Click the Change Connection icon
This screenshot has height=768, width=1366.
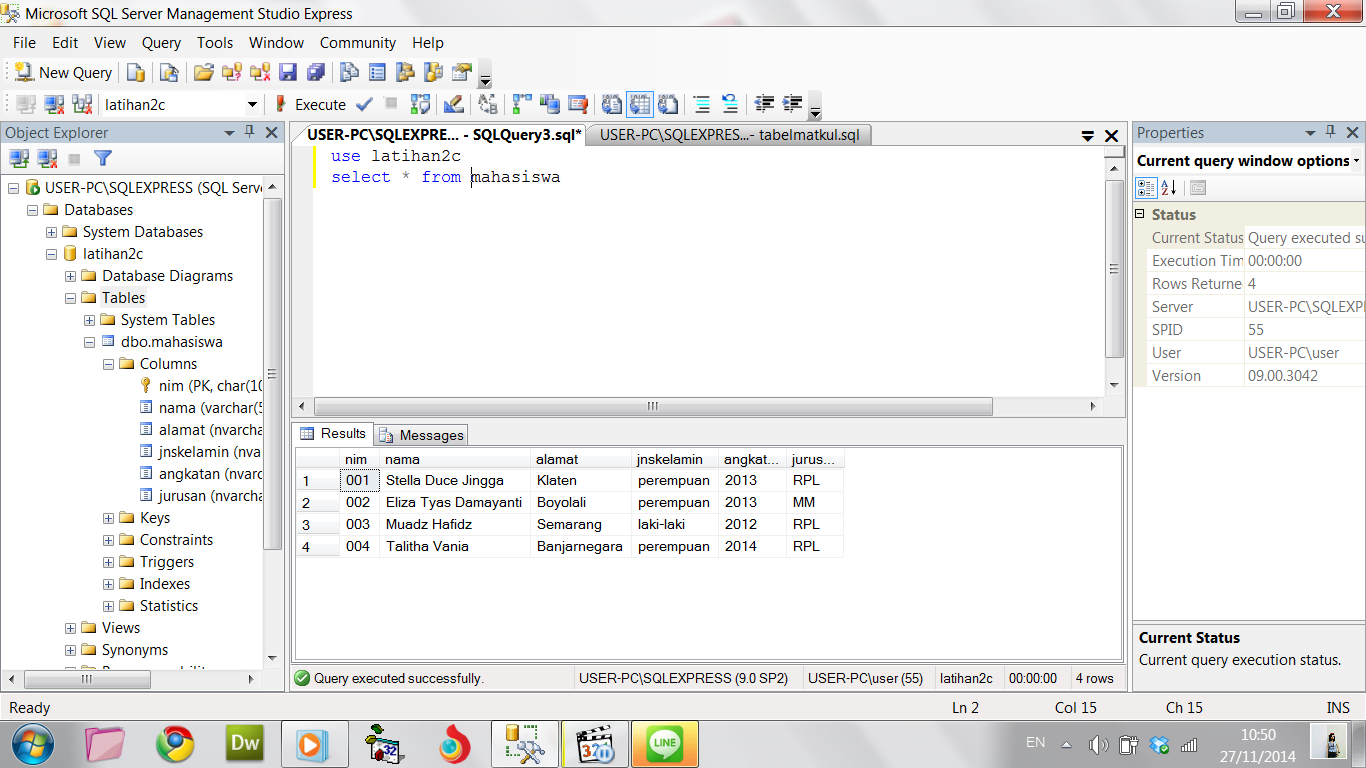click(x=81, y=104)
